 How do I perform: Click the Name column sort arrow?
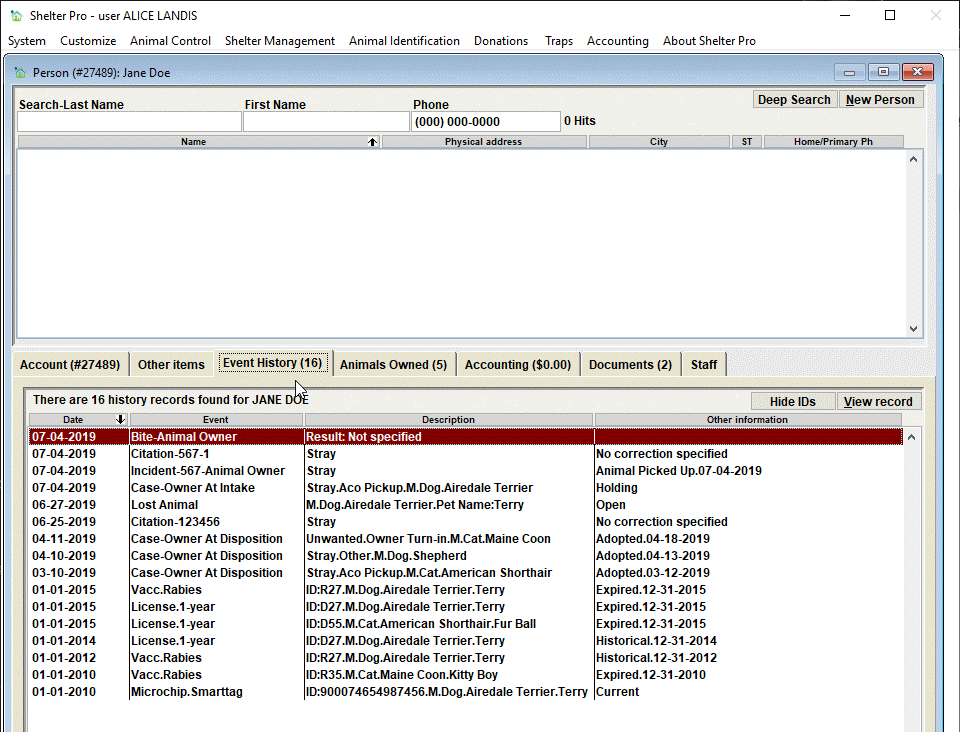(372, 142)
